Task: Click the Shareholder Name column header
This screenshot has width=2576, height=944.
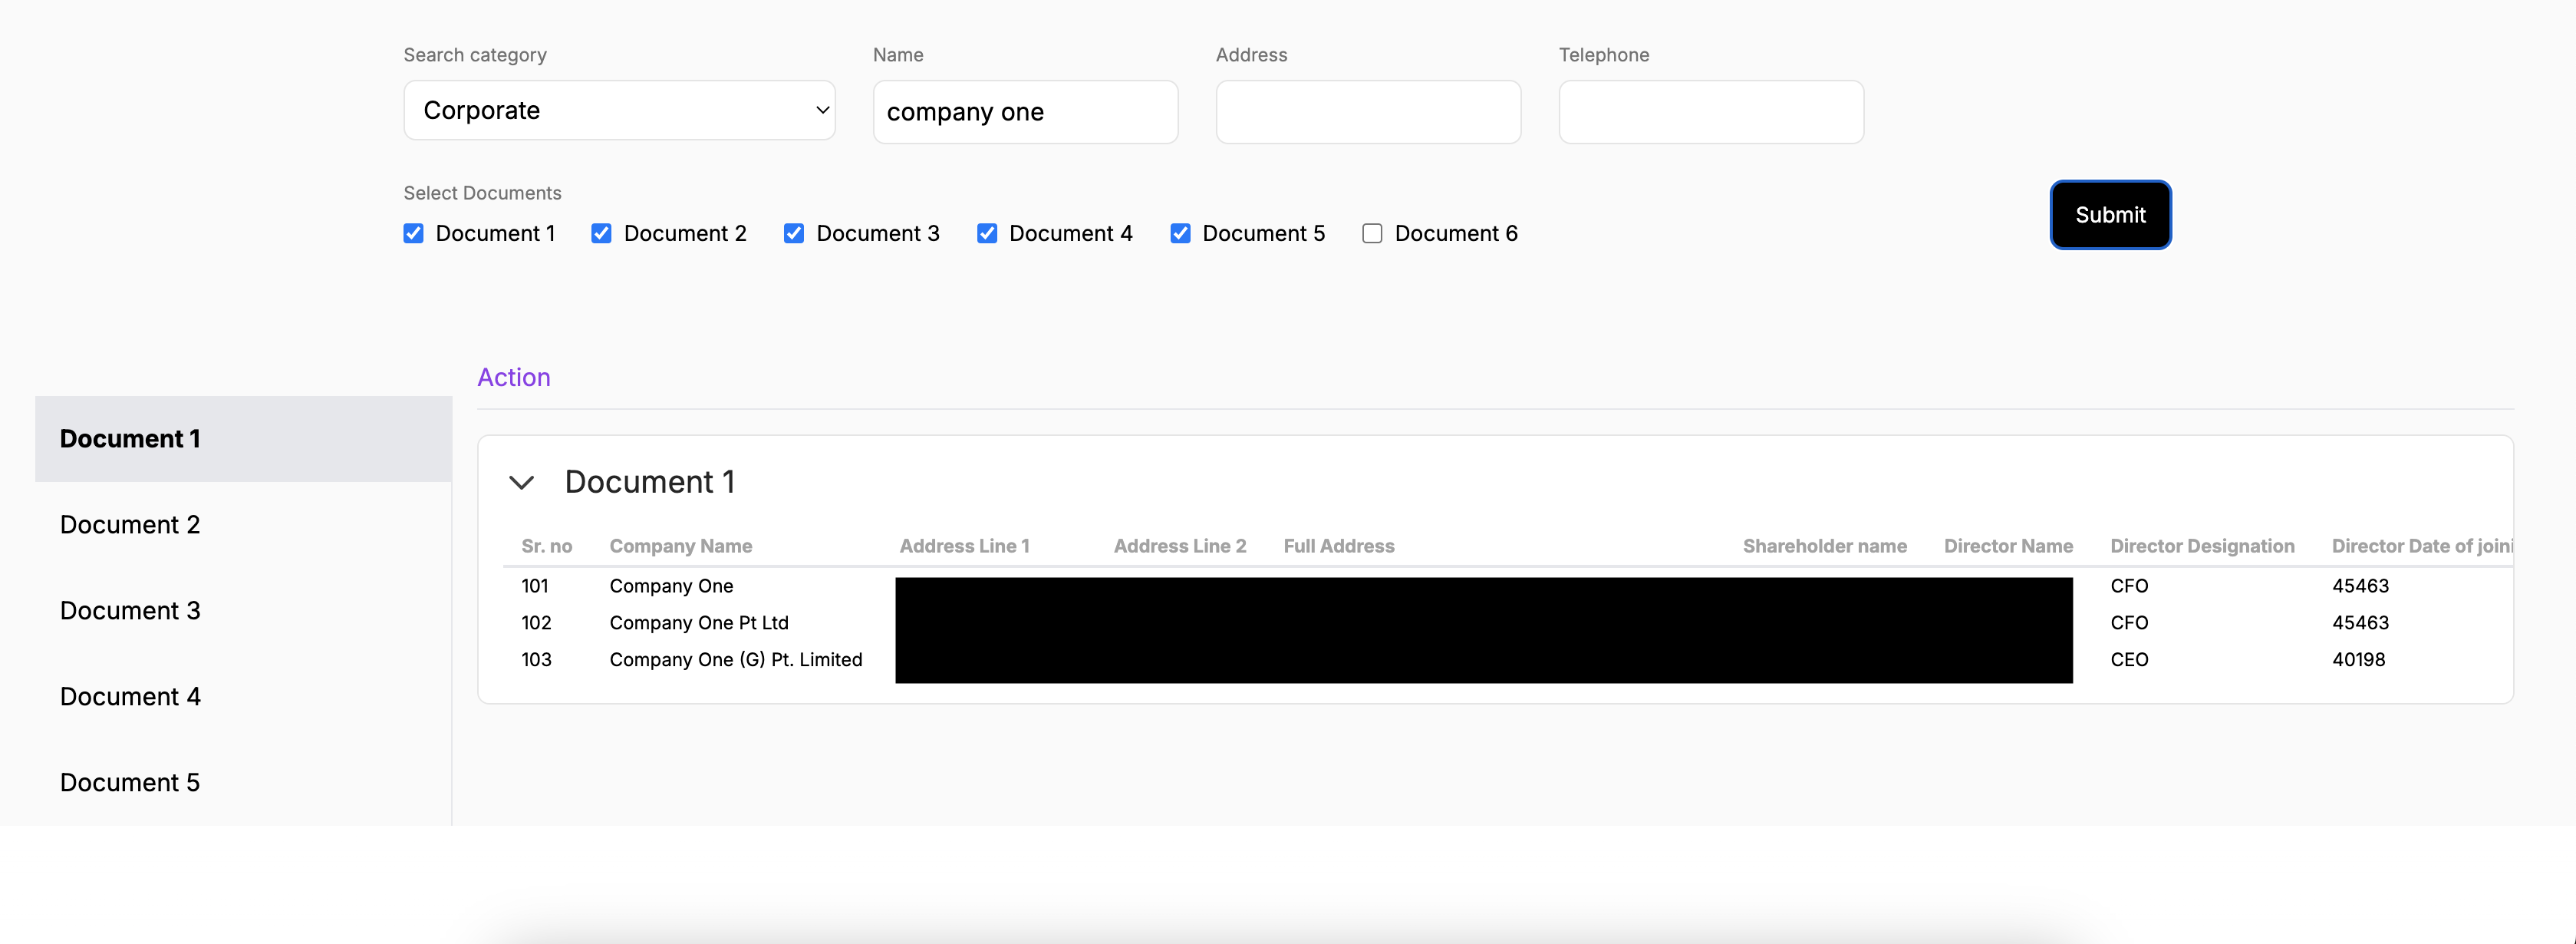Action: click(x=1823, y=546)
